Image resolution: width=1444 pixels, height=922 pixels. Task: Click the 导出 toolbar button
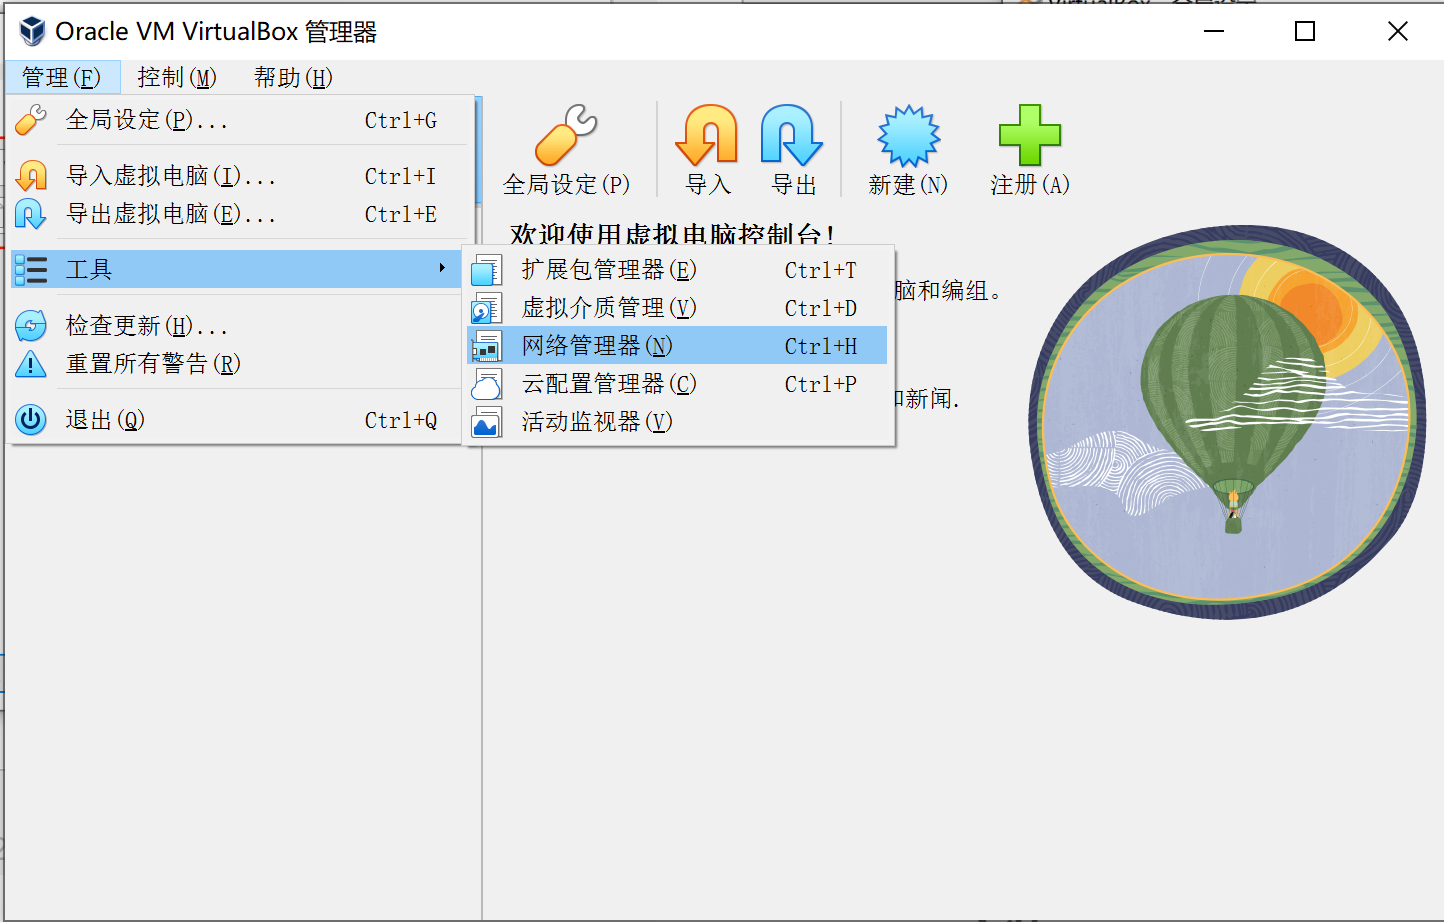[794, 150]
